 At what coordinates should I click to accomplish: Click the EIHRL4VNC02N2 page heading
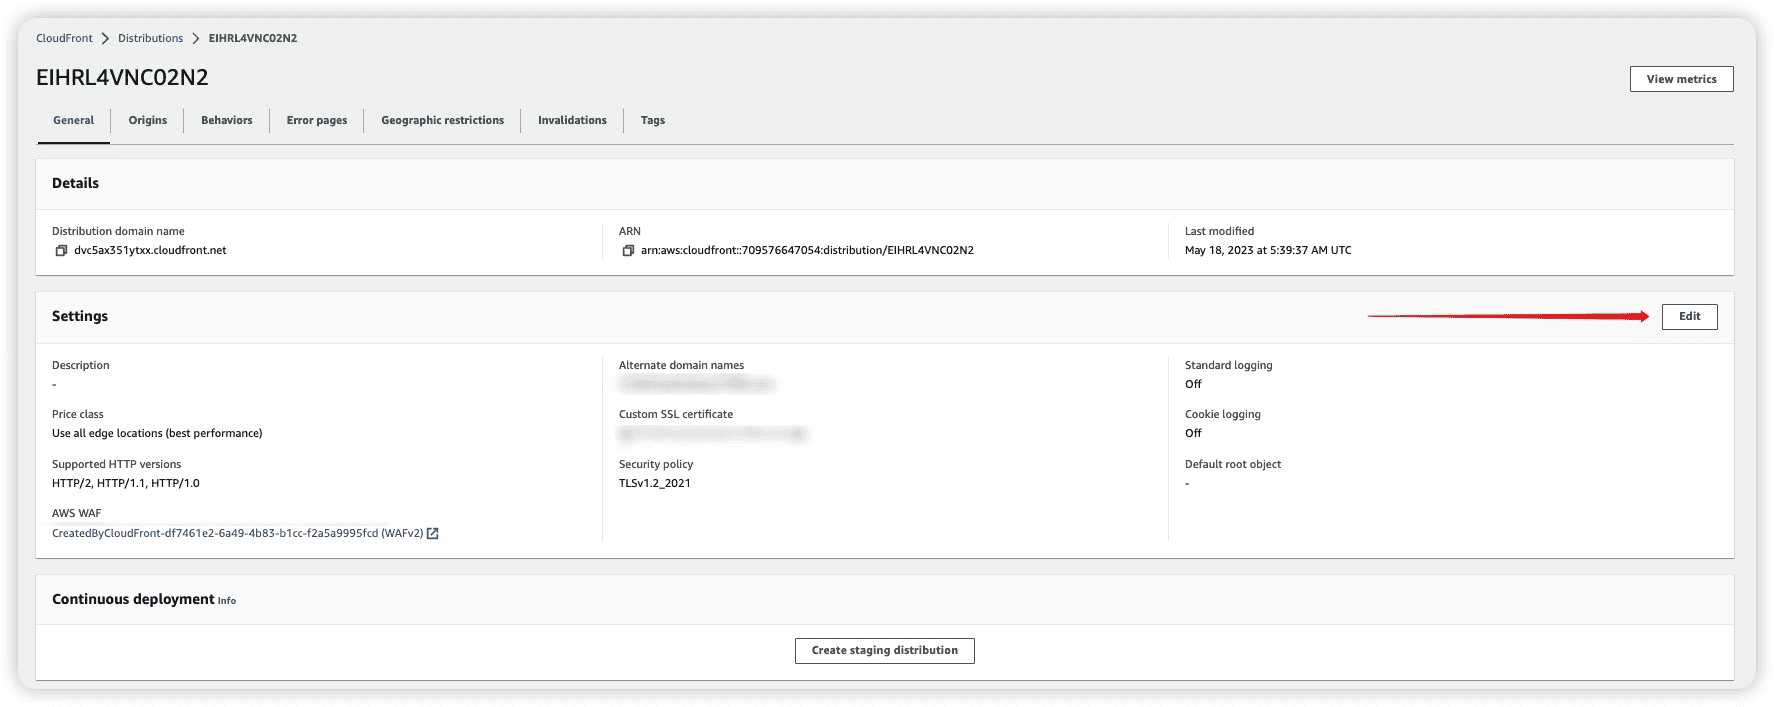pyautogui.click(x=122, y=78)
